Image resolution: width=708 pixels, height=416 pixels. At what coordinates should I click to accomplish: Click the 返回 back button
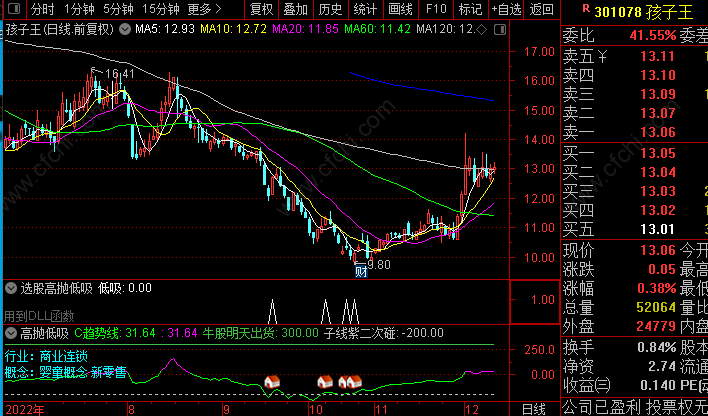point(541,9)
